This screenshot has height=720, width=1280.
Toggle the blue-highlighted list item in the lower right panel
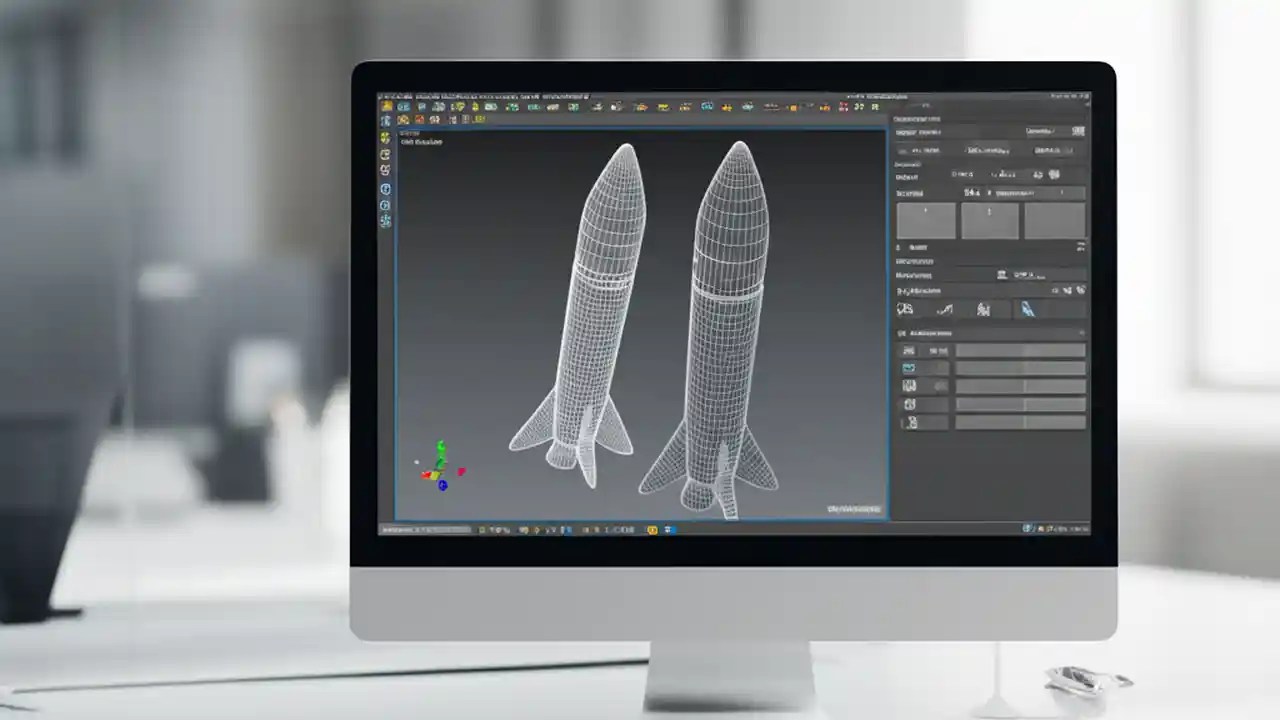click(x=909, y=368)
